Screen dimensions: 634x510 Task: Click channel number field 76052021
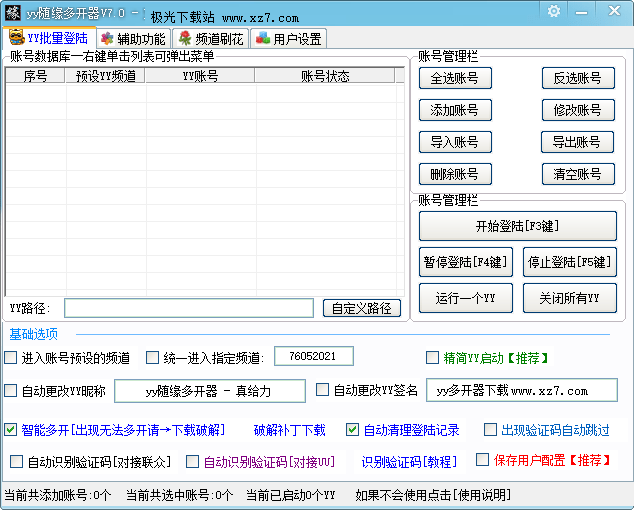[314, 356]
